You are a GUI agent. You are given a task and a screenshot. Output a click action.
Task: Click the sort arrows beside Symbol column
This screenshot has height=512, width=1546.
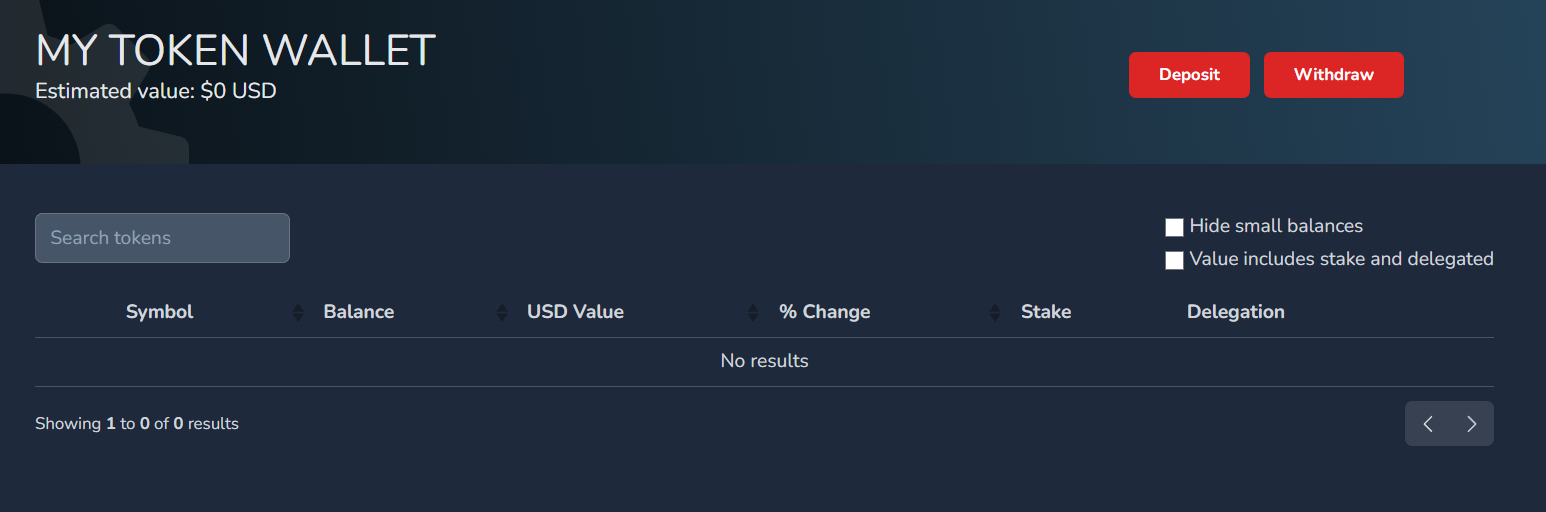click(298, 313)
